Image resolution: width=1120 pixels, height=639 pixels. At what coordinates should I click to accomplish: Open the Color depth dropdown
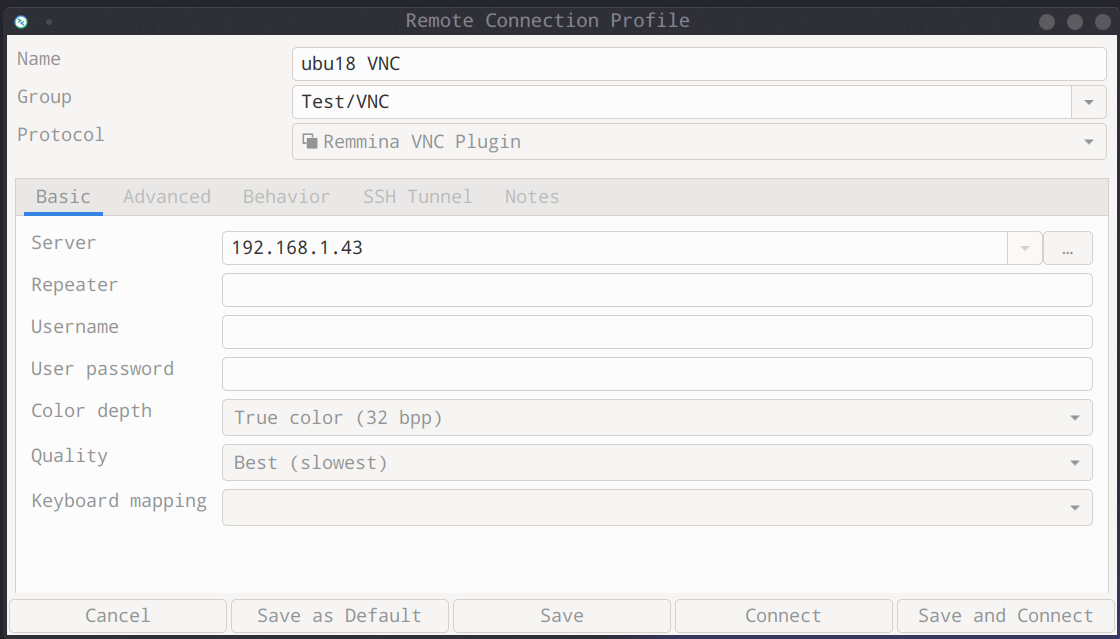click(656, 418)
